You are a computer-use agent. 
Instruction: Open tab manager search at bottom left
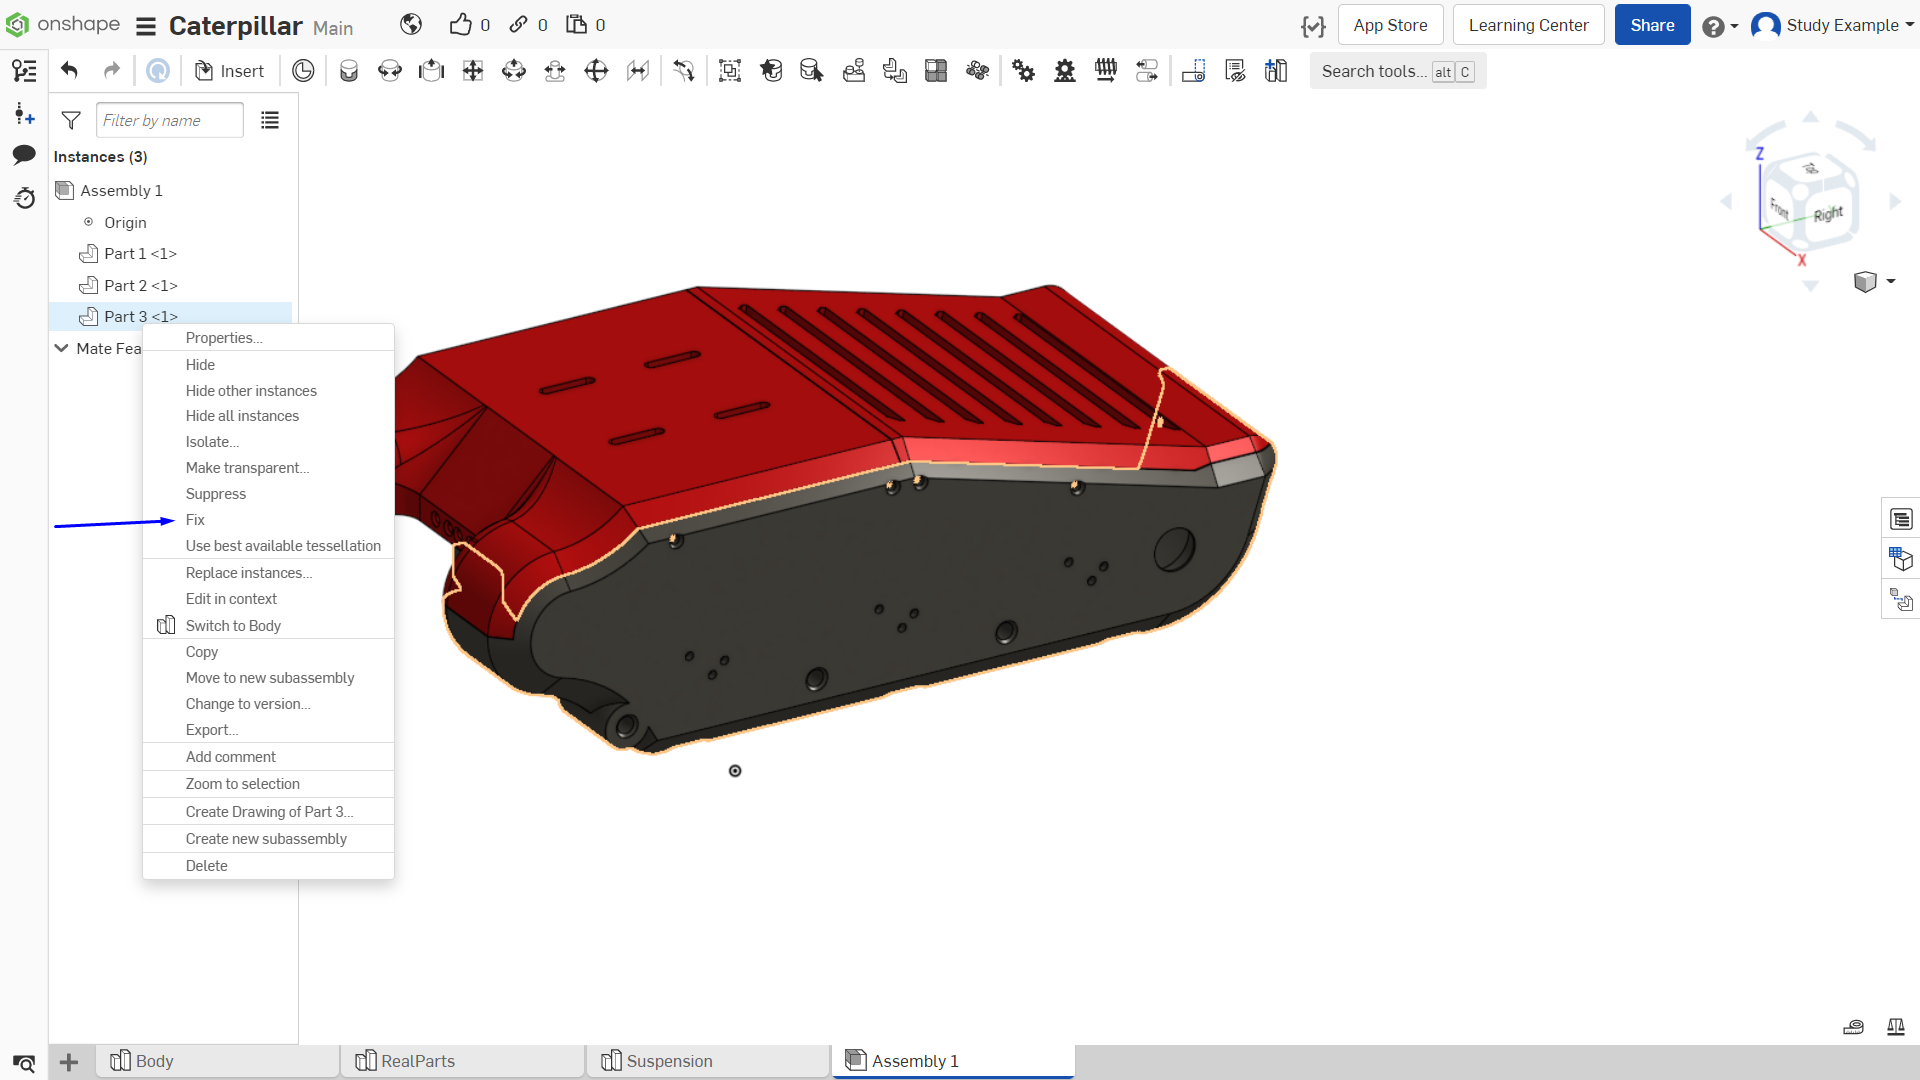click(24, 1062)
